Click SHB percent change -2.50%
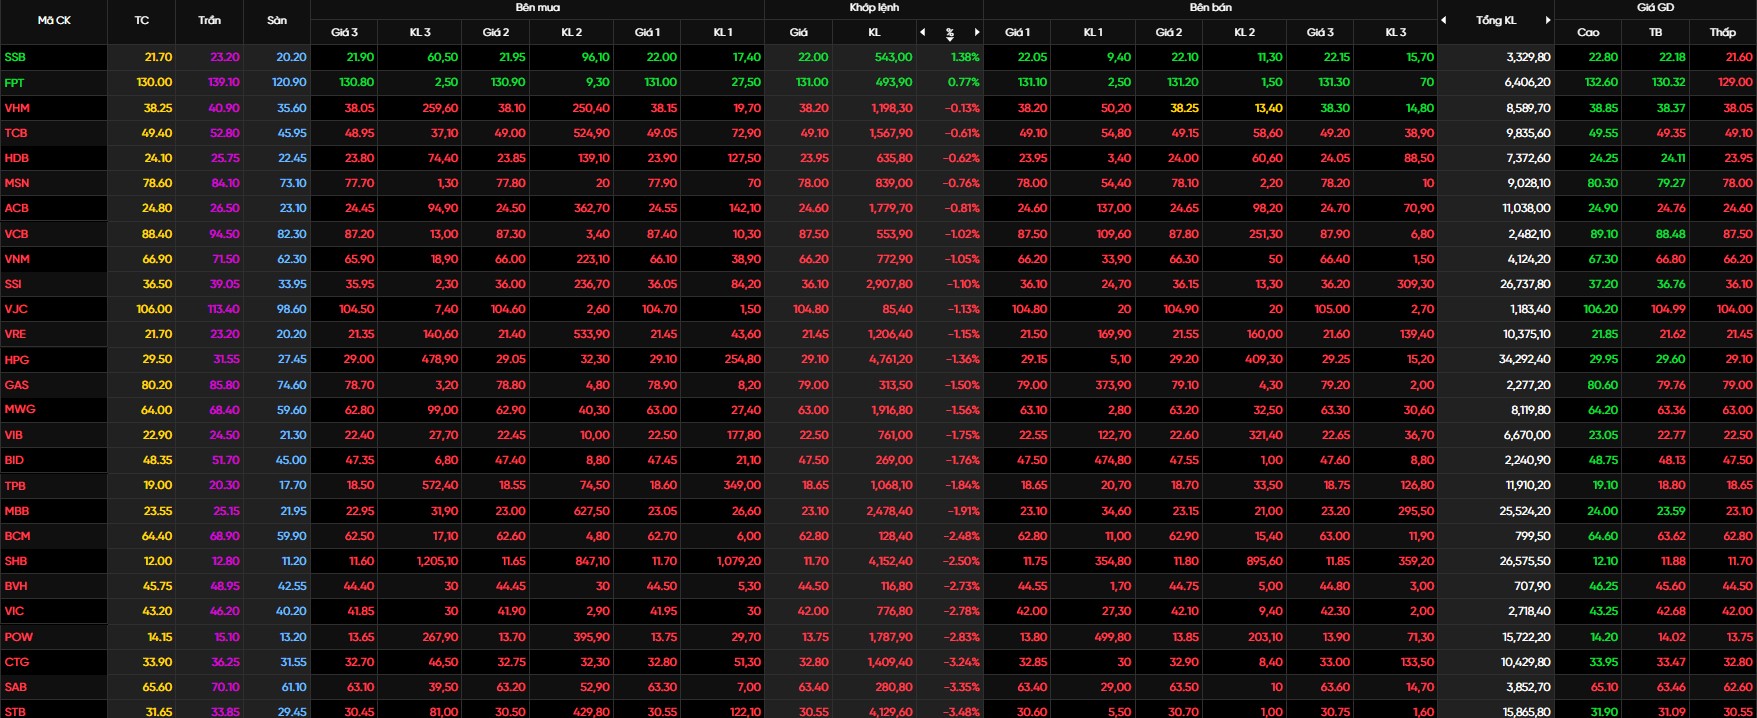The height and width of the screenshot is (718, 1757). pos(961,561)
